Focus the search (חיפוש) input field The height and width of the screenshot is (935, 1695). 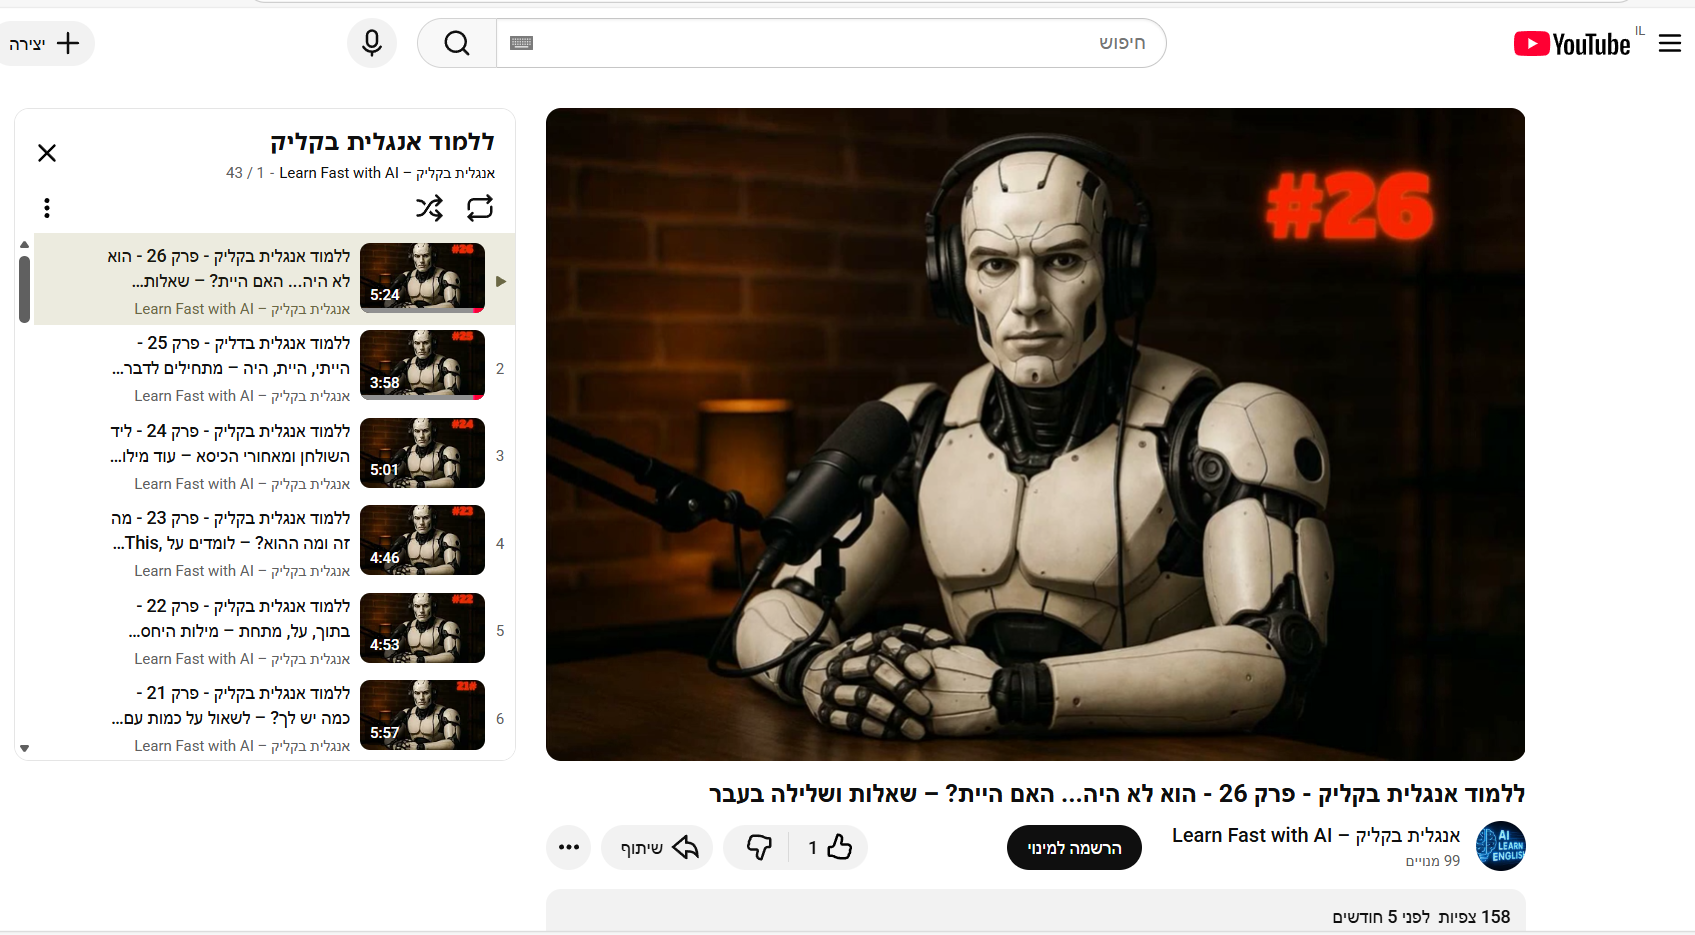pyautogui.click(x=830, y=43)
